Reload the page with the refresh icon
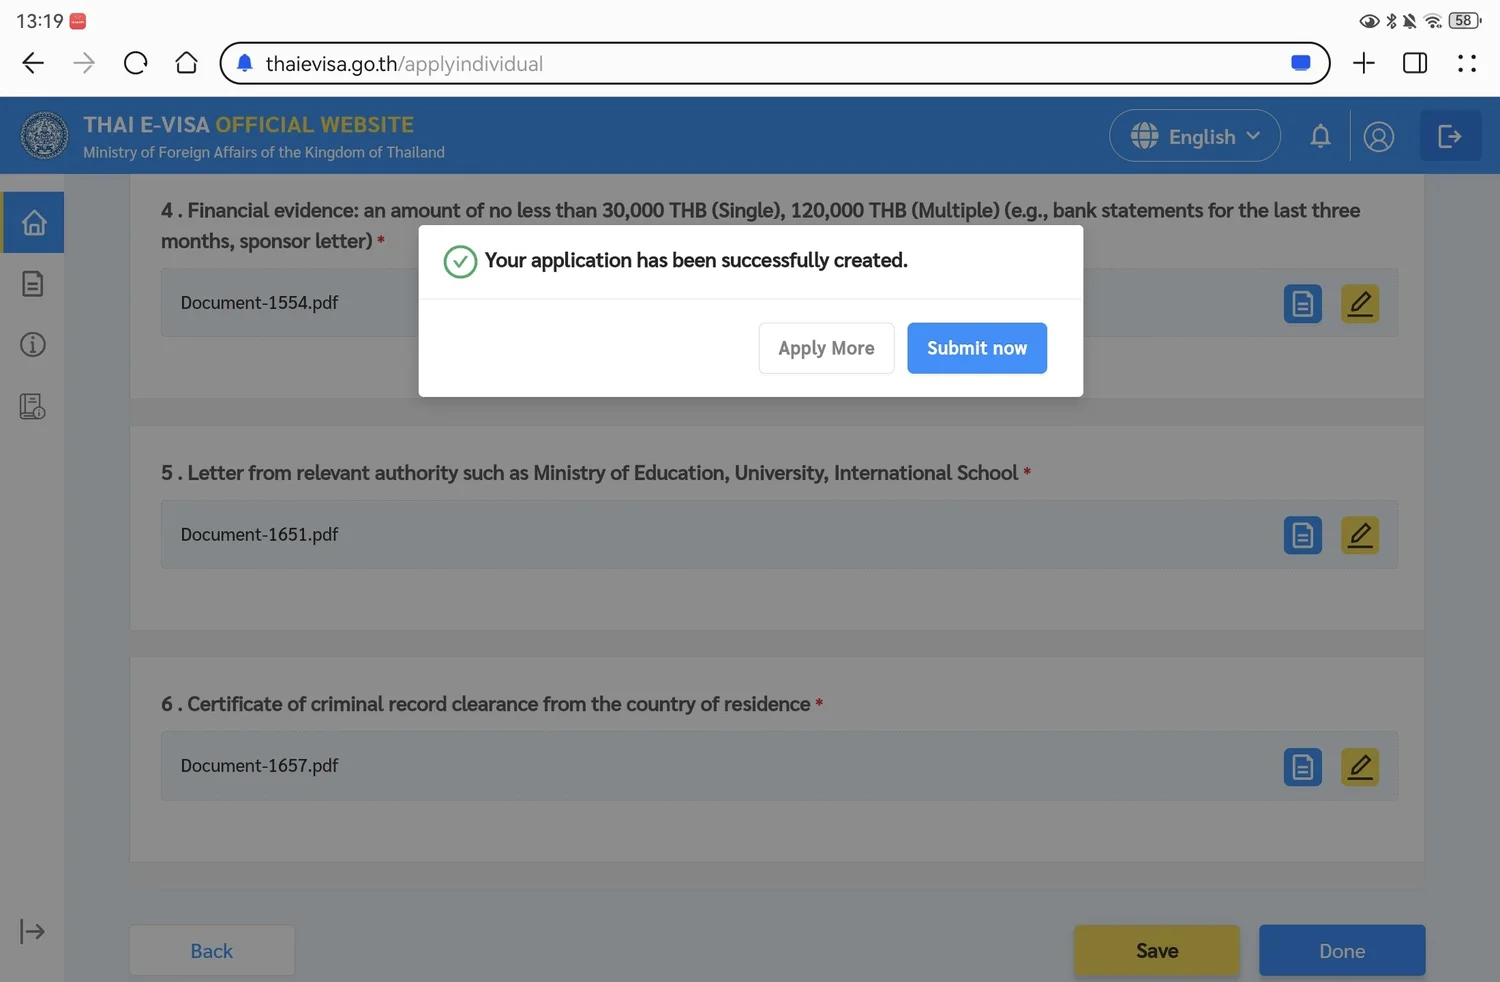 pos(136,64)
